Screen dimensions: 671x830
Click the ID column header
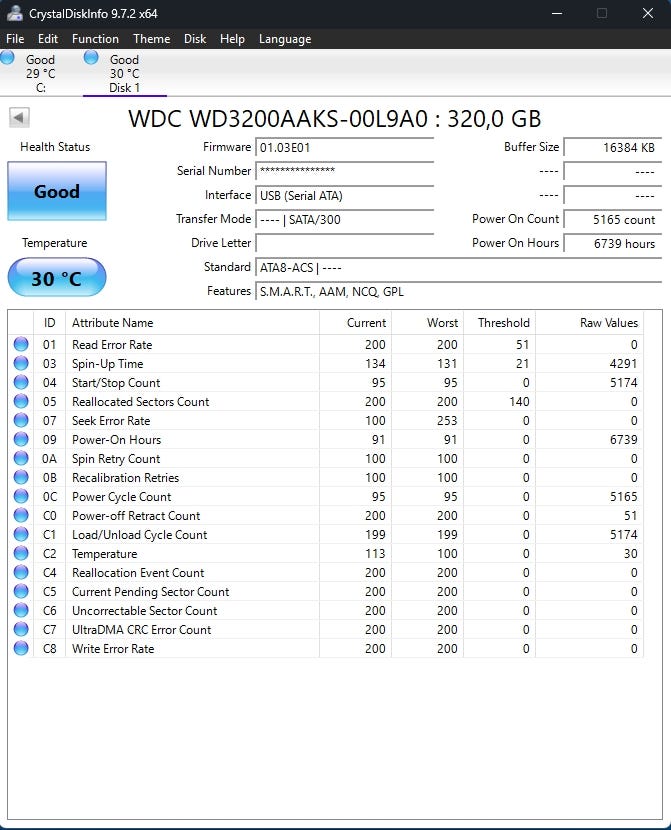(x=49, y=323)
